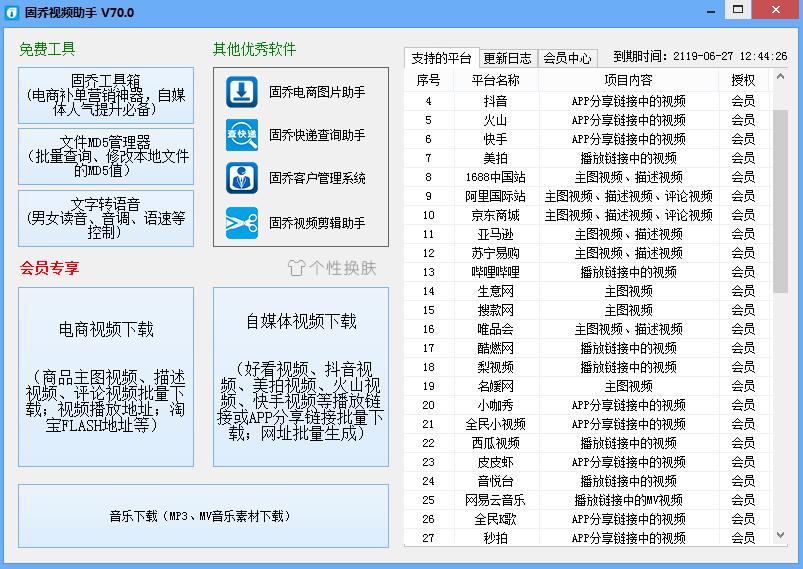803x569 pixels.
Task: Open the 文件MD5管理器 tool
Action: click(x=106, y=157)
